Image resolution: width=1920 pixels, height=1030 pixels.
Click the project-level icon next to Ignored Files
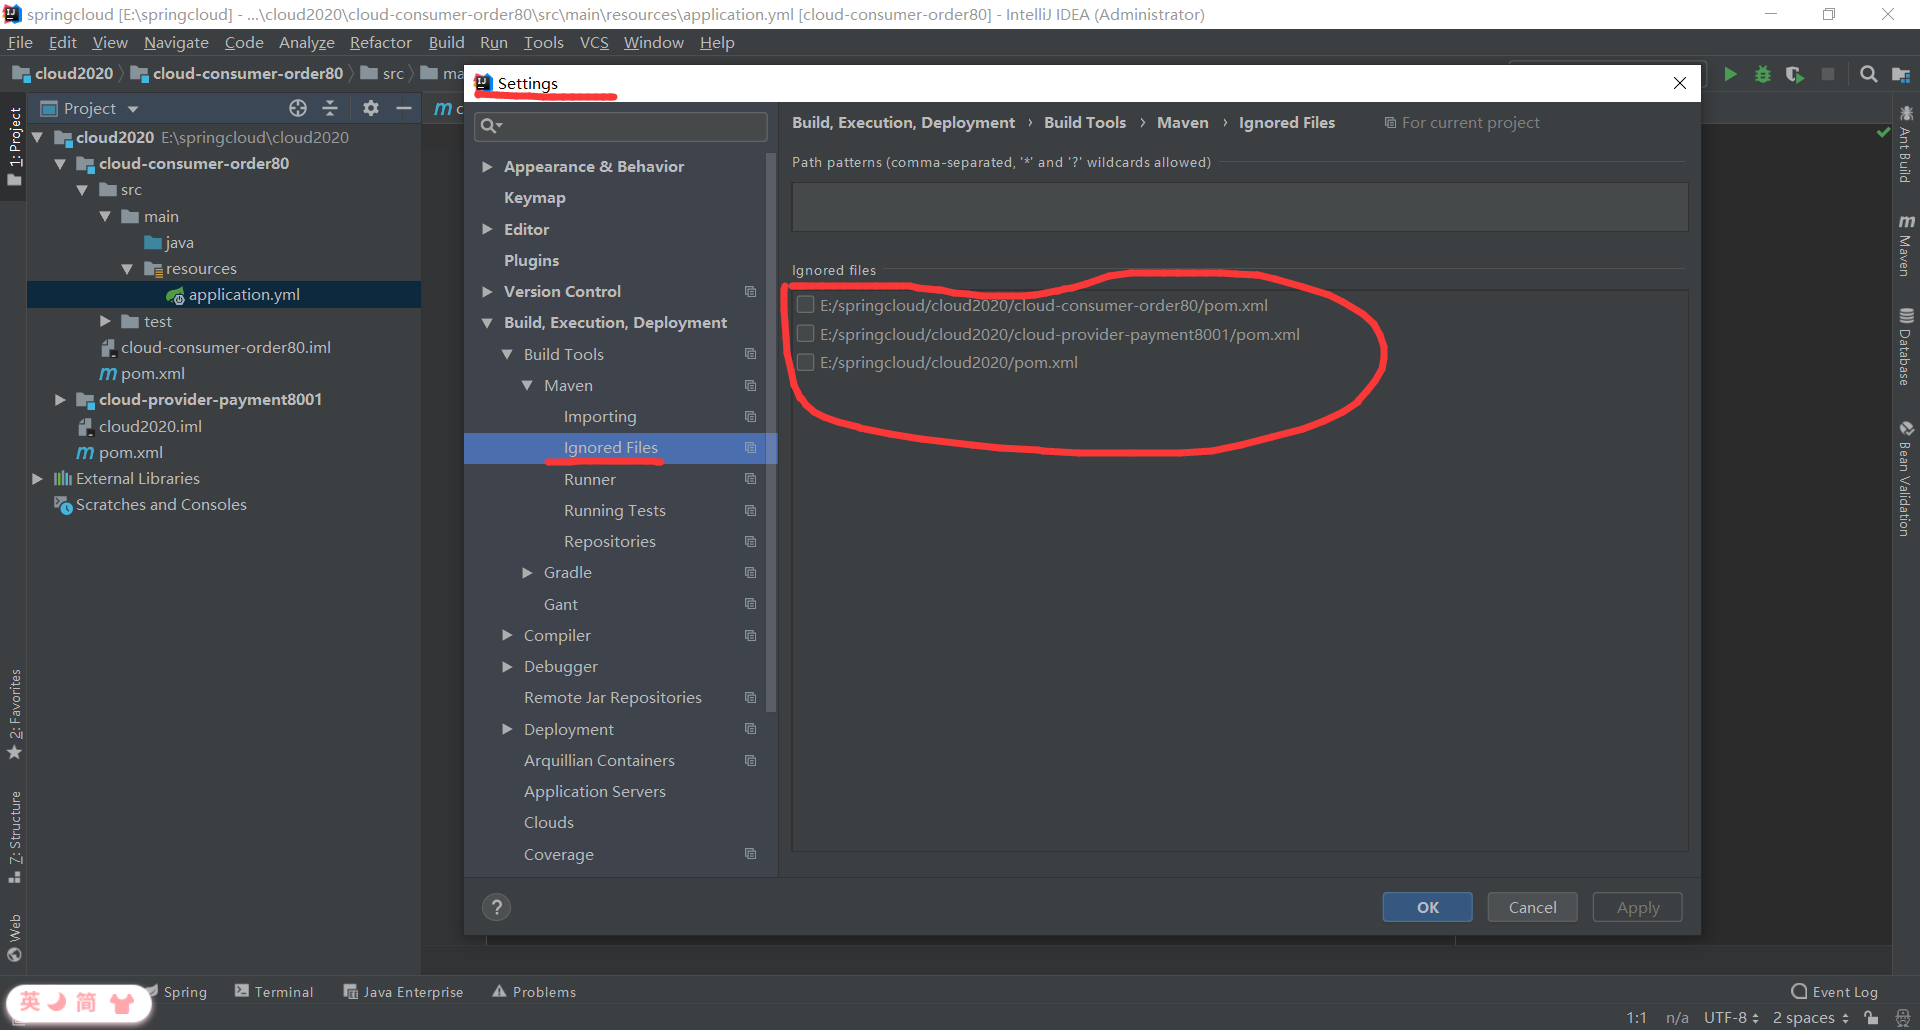tap(750, 448)
